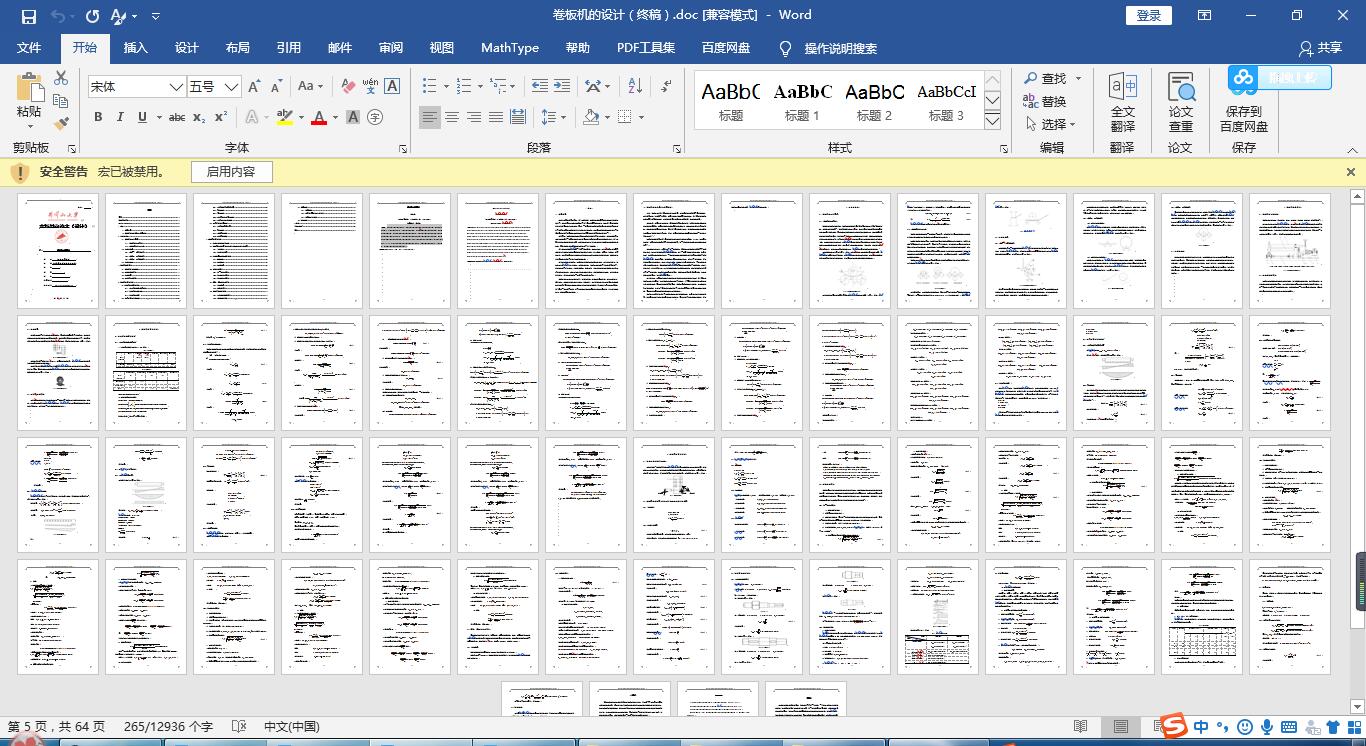Screen dimensions: 1366x746
Task: Apply a character border with the boxed A icon
Action: (x=392, y=87)
